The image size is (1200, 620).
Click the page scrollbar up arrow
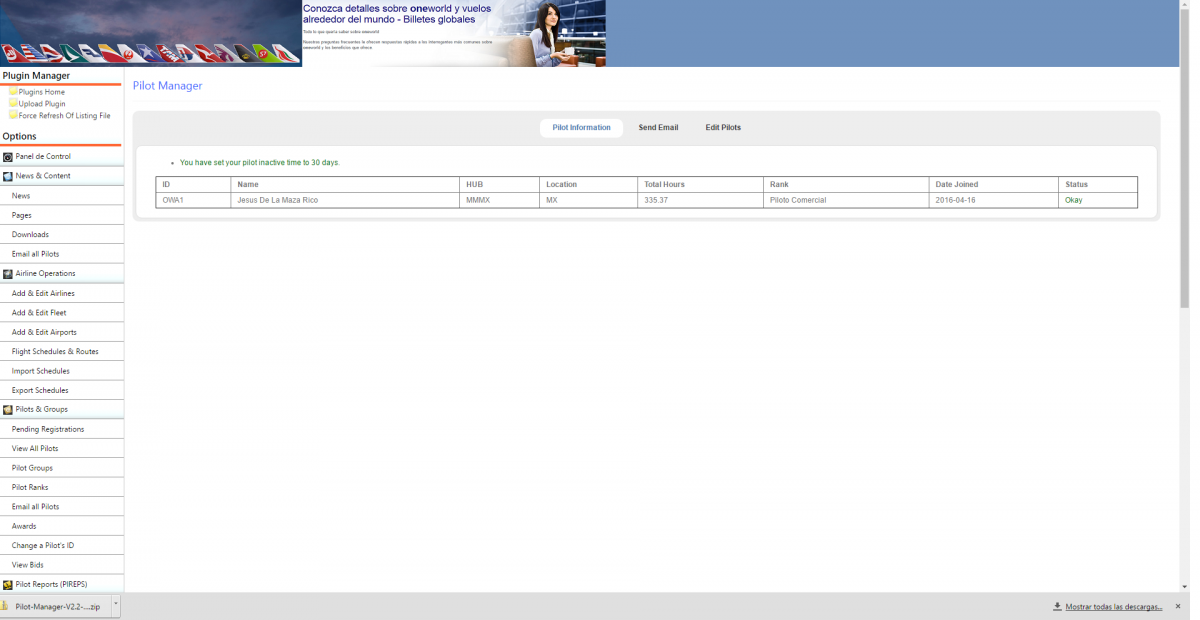(1185, 5)
